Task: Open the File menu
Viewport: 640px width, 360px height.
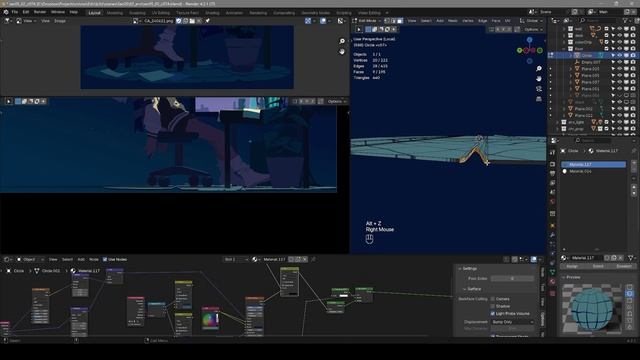Action: 15,12
